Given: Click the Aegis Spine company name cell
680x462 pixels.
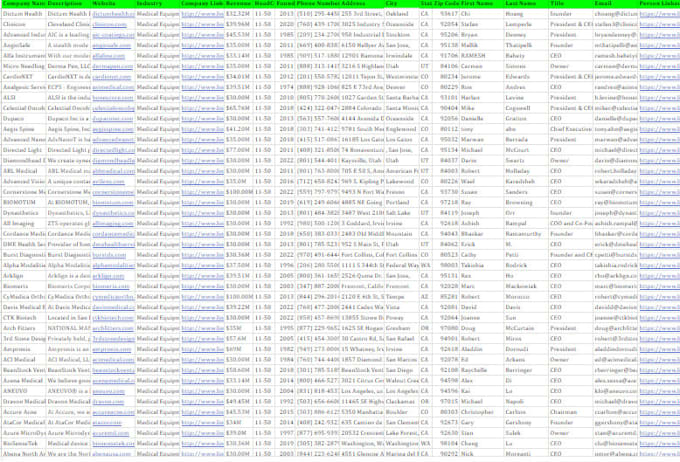Looking at the screenshot, I should (x=23, y=129).
